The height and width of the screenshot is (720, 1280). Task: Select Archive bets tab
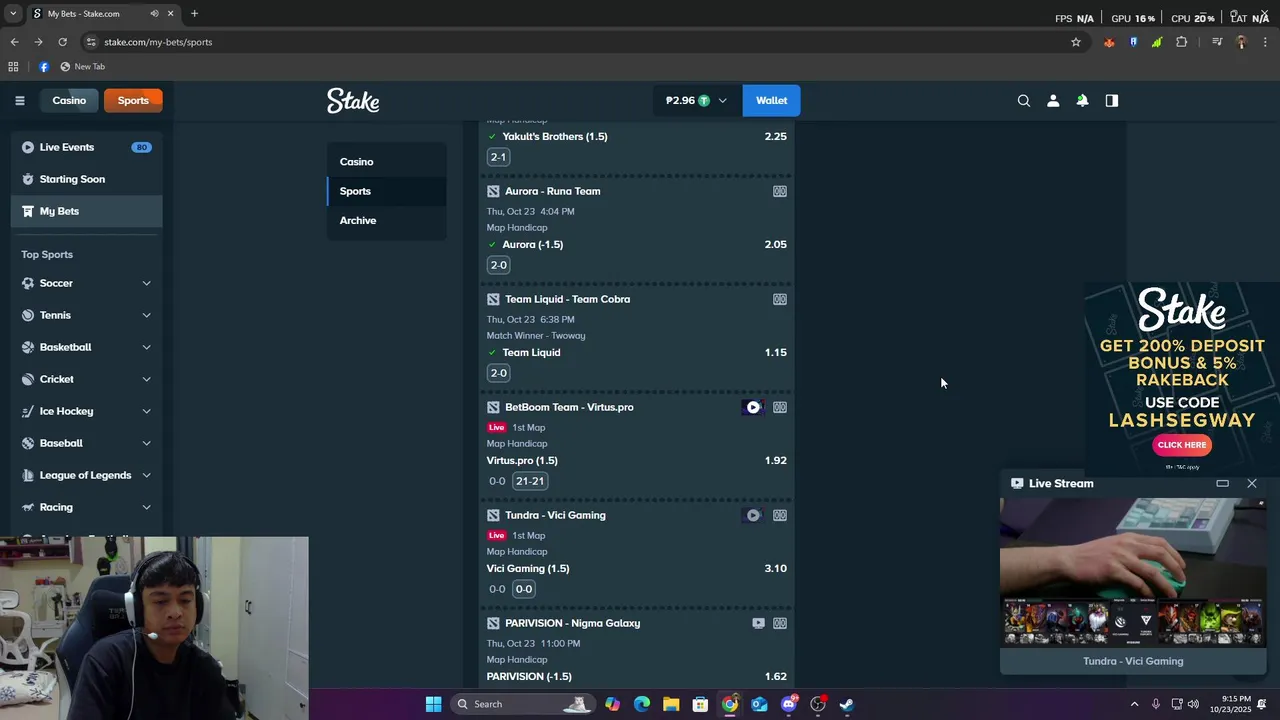386,220
